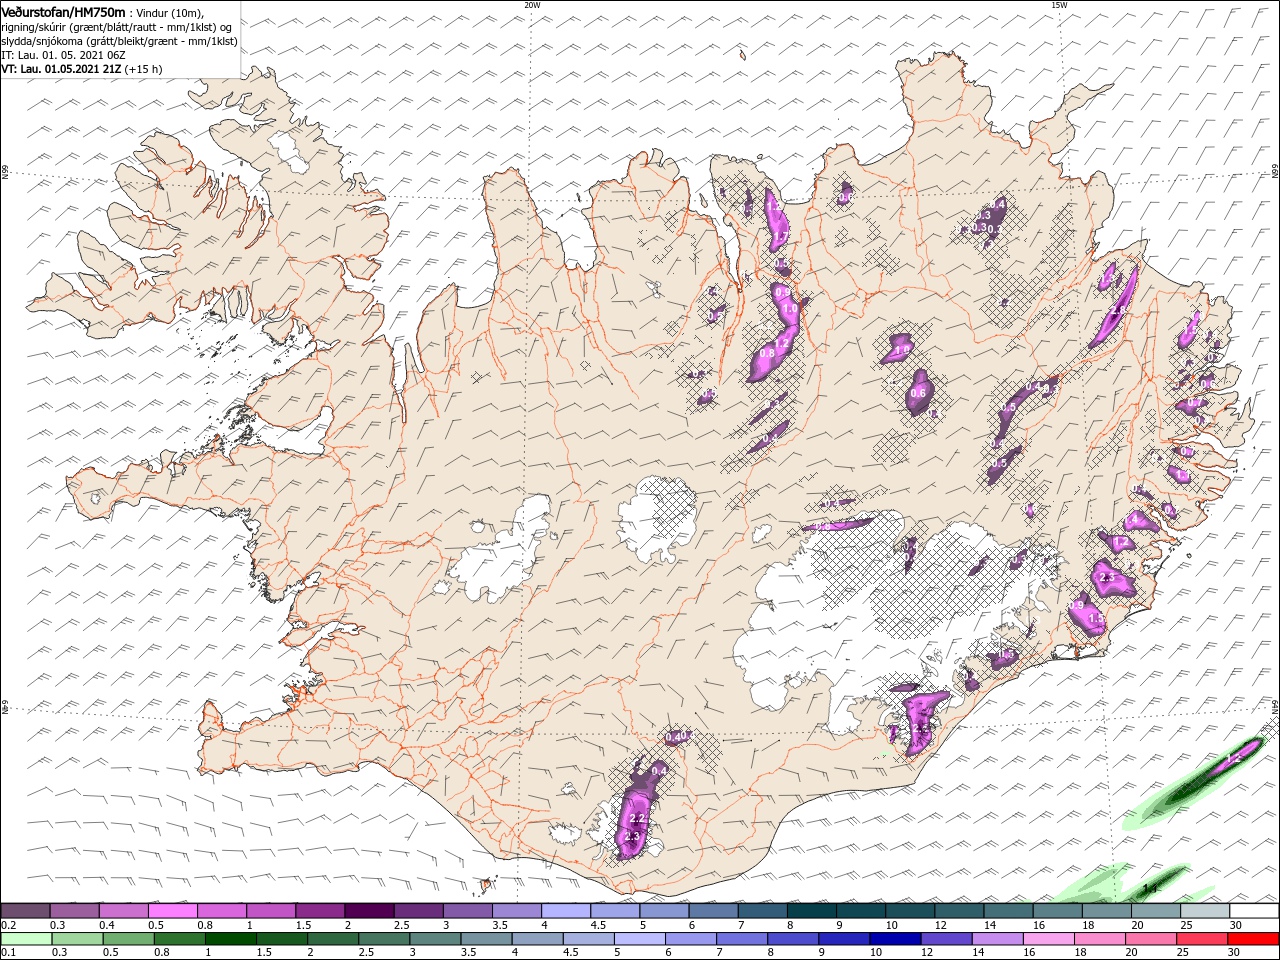The image size is (1280, 960).
Task: Click the 1.2 label on the offshore green band
Action: 1233,759
